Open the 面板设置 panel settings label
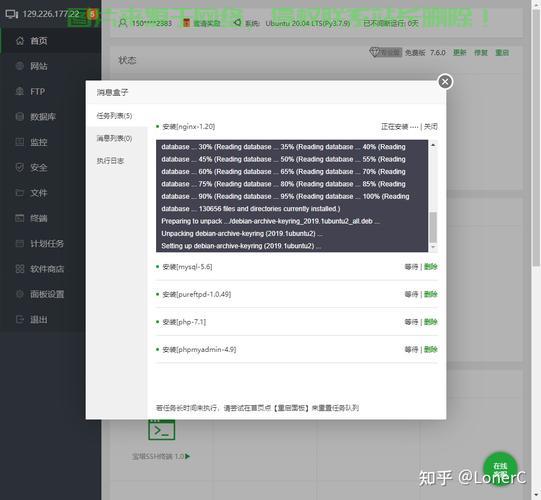The height and width of the screenshot is (500, 541). pyautogui.click(x=47, y=294)
